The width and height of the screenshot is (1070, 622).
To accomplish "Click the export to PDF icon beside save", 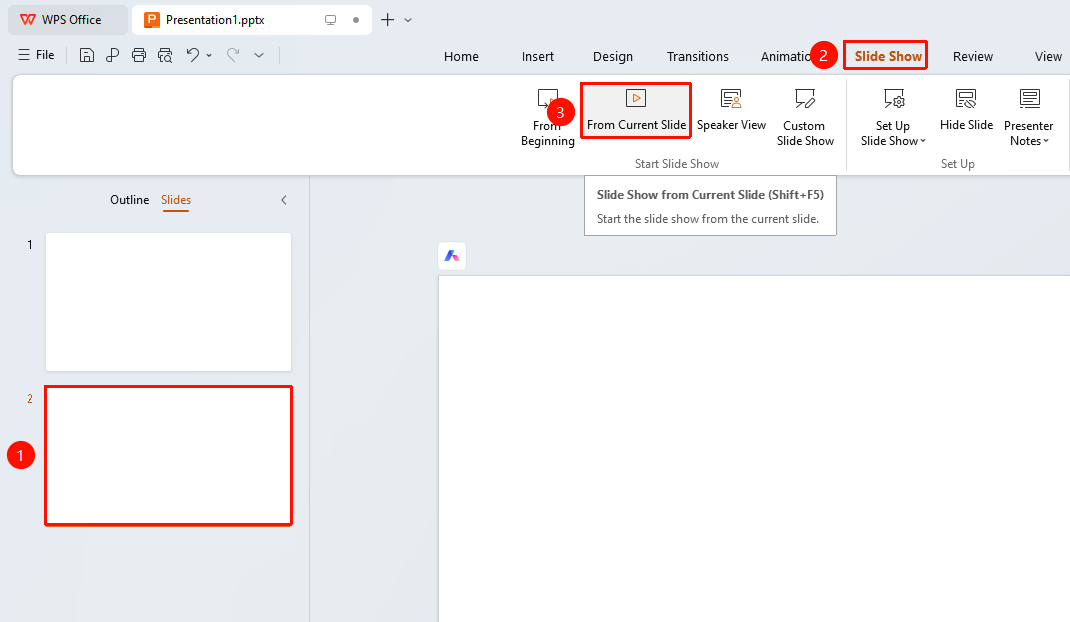I will coord(113,55).
